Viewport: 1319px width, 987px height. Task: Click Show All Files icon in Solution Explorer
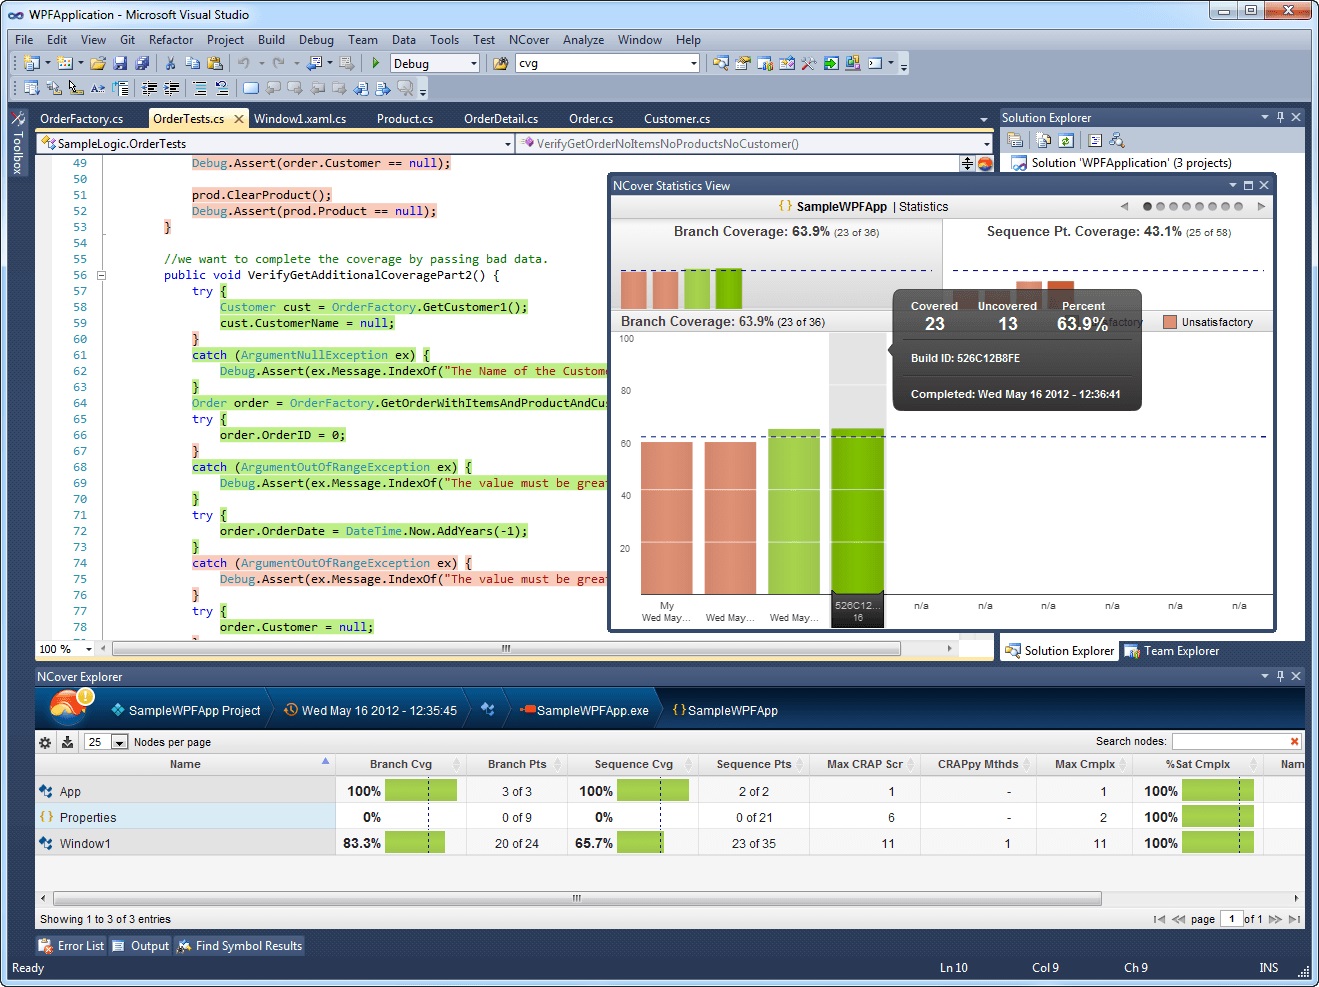point(1044,140)
